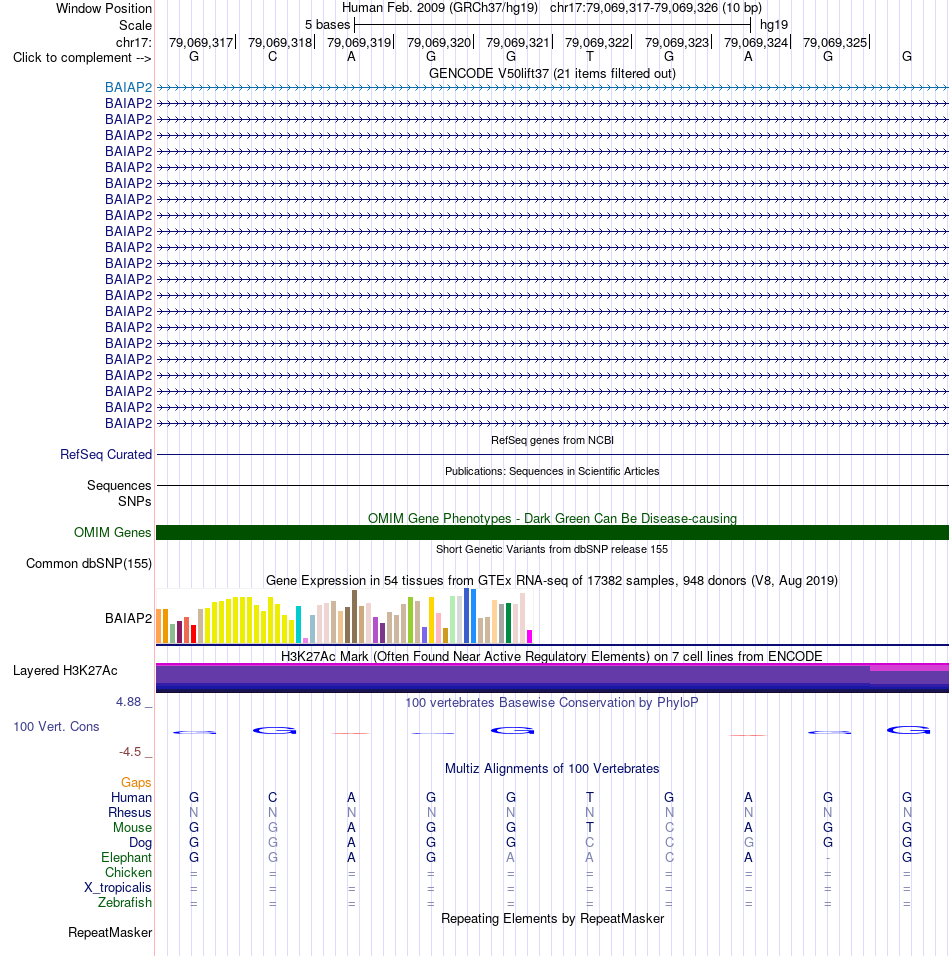This screenshot has width=950, height=956.
Task: Click base T in the complement sequence row
Action: 590,57
